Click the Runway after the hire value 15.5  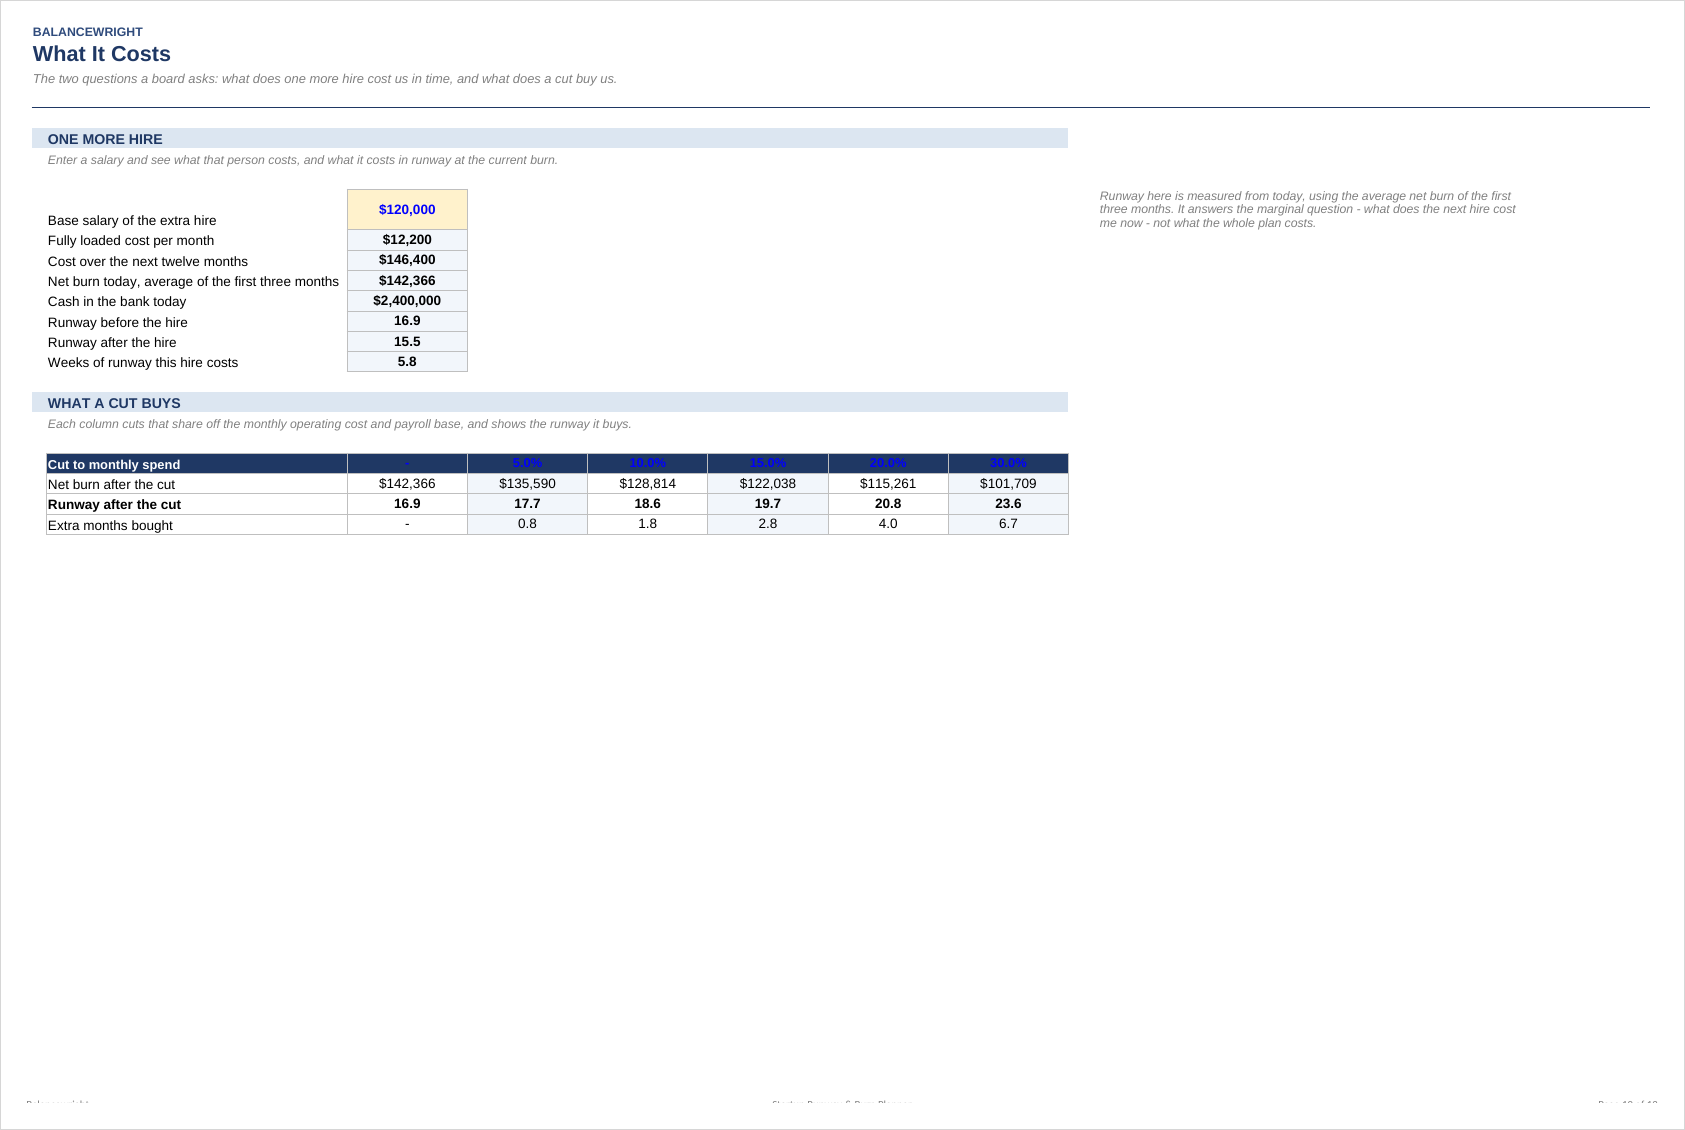tap(407, 342)
